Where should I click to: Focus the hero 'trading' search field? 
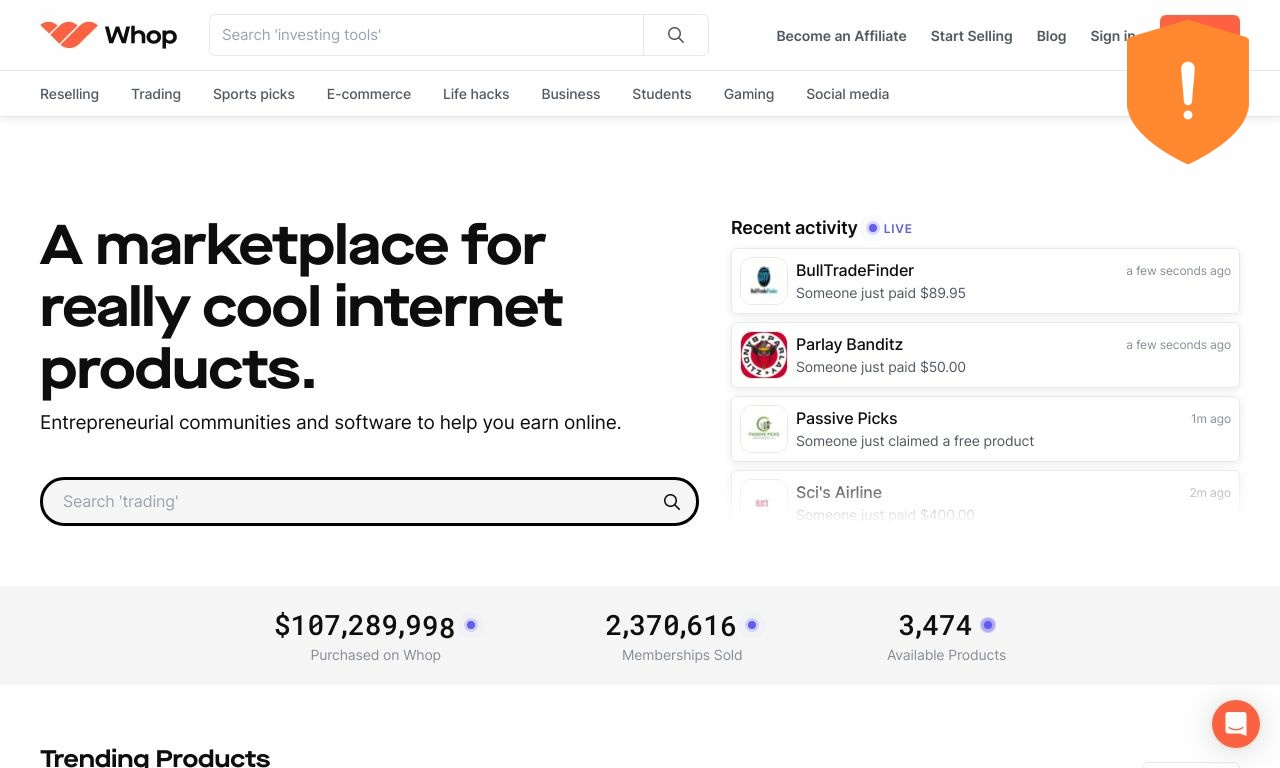pyautogui.click(x=369, y=501)
